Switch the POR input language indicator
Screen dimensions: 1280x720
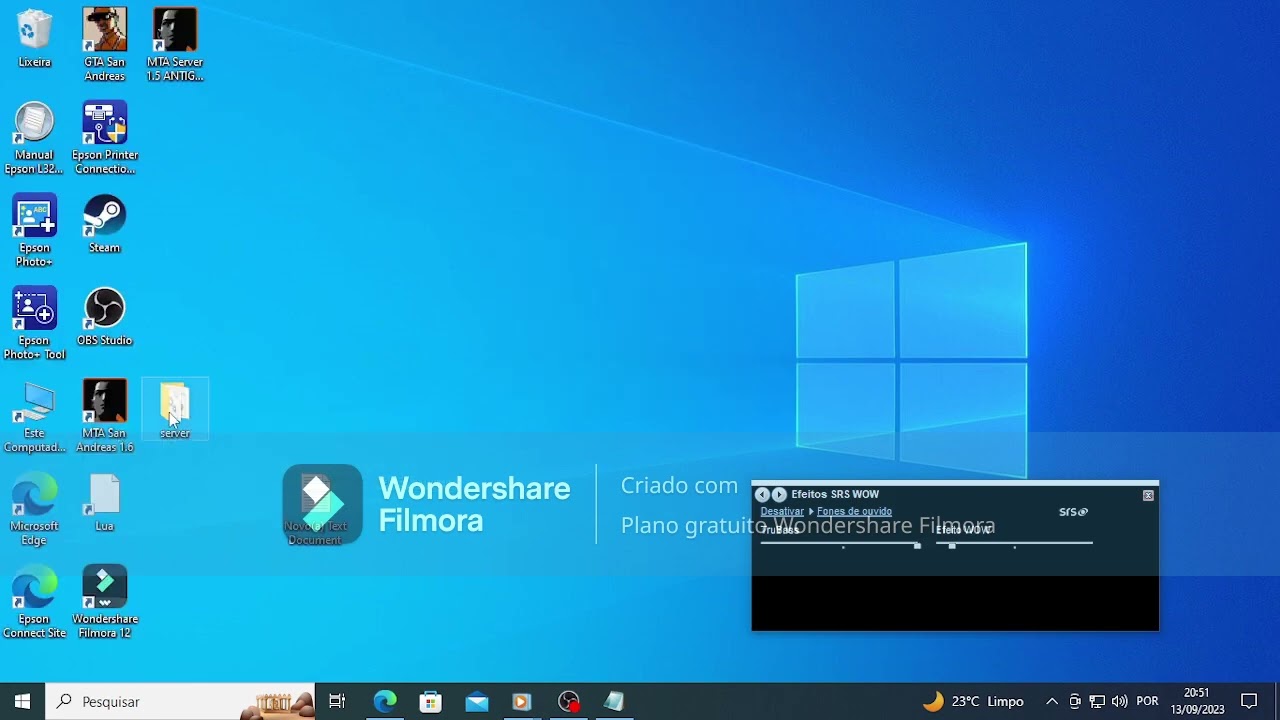(x=1147, y=701)
